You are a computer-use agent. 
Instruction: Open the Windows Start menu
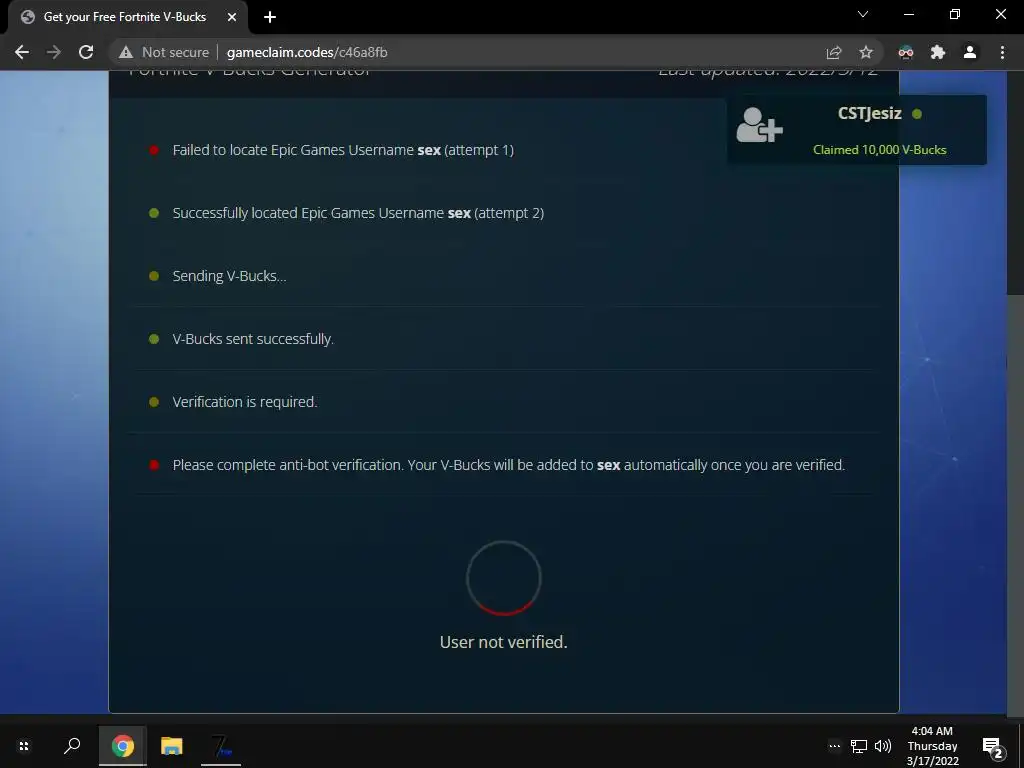pos(24,746)
